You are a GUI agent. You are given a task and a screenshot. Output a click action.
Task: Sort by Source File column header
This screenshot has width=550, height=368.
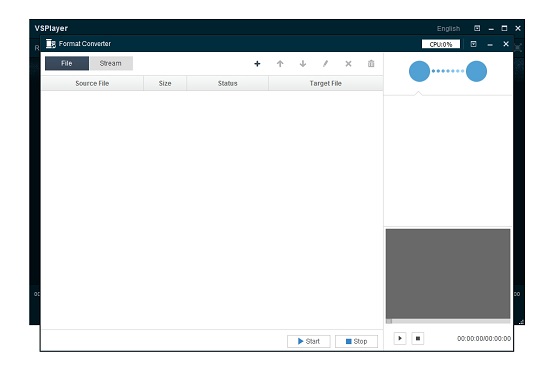[92, 83]
